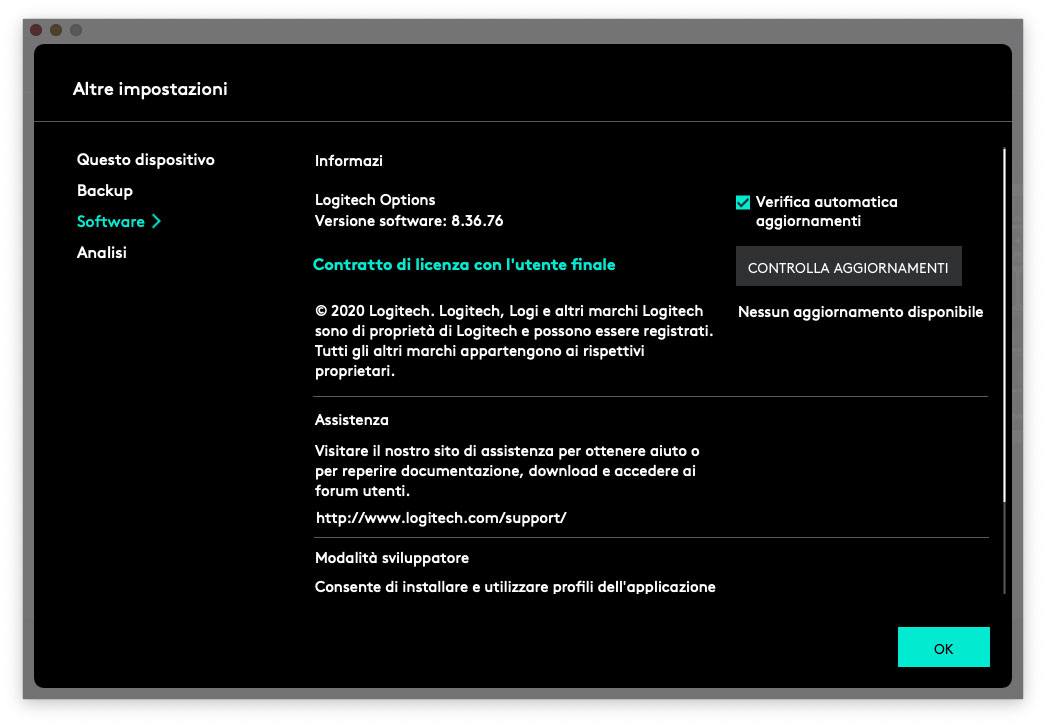This screenshot has height=726, width=1046.
Task: Click the Logitech Options label
Action: (x=375, y=200)
